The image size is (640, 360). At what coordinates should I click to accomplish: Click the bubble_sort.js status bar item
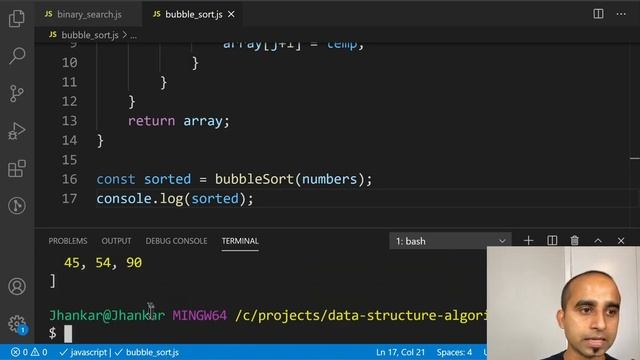pos(147,352)
